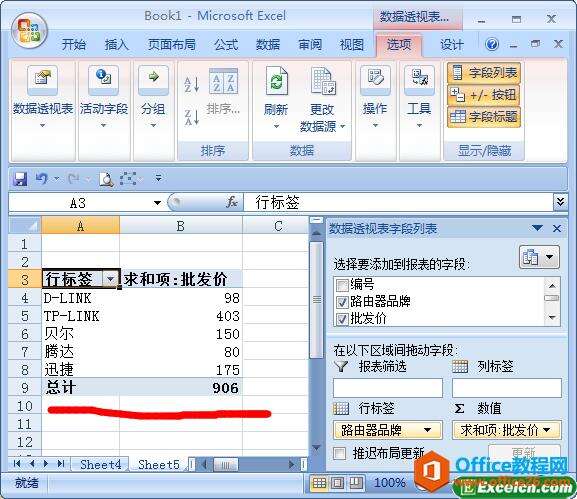
Task: Click the help question mark icon
Action: [492, 45]
